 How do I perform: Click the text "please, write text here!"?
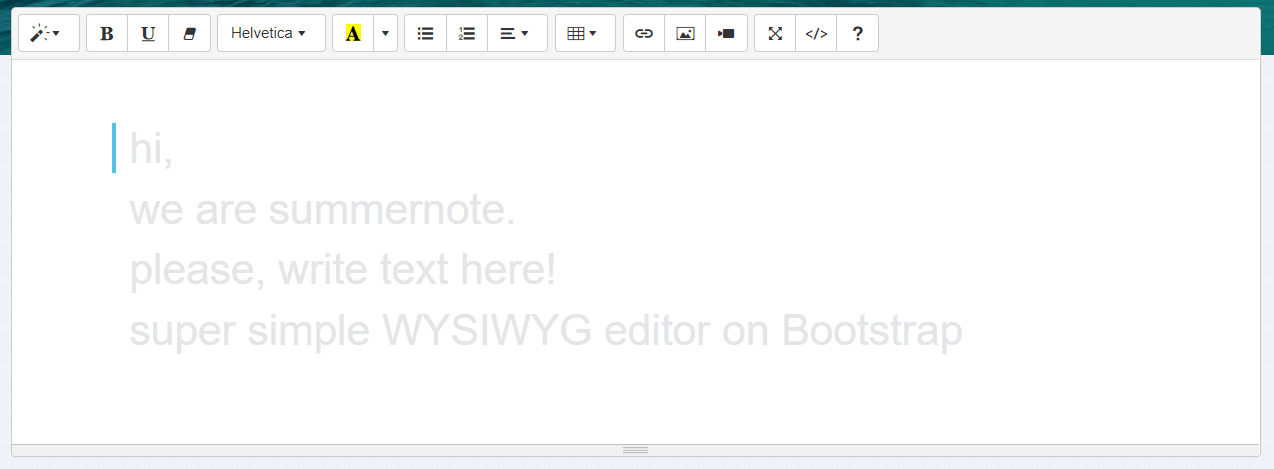[x=342, y=270]
